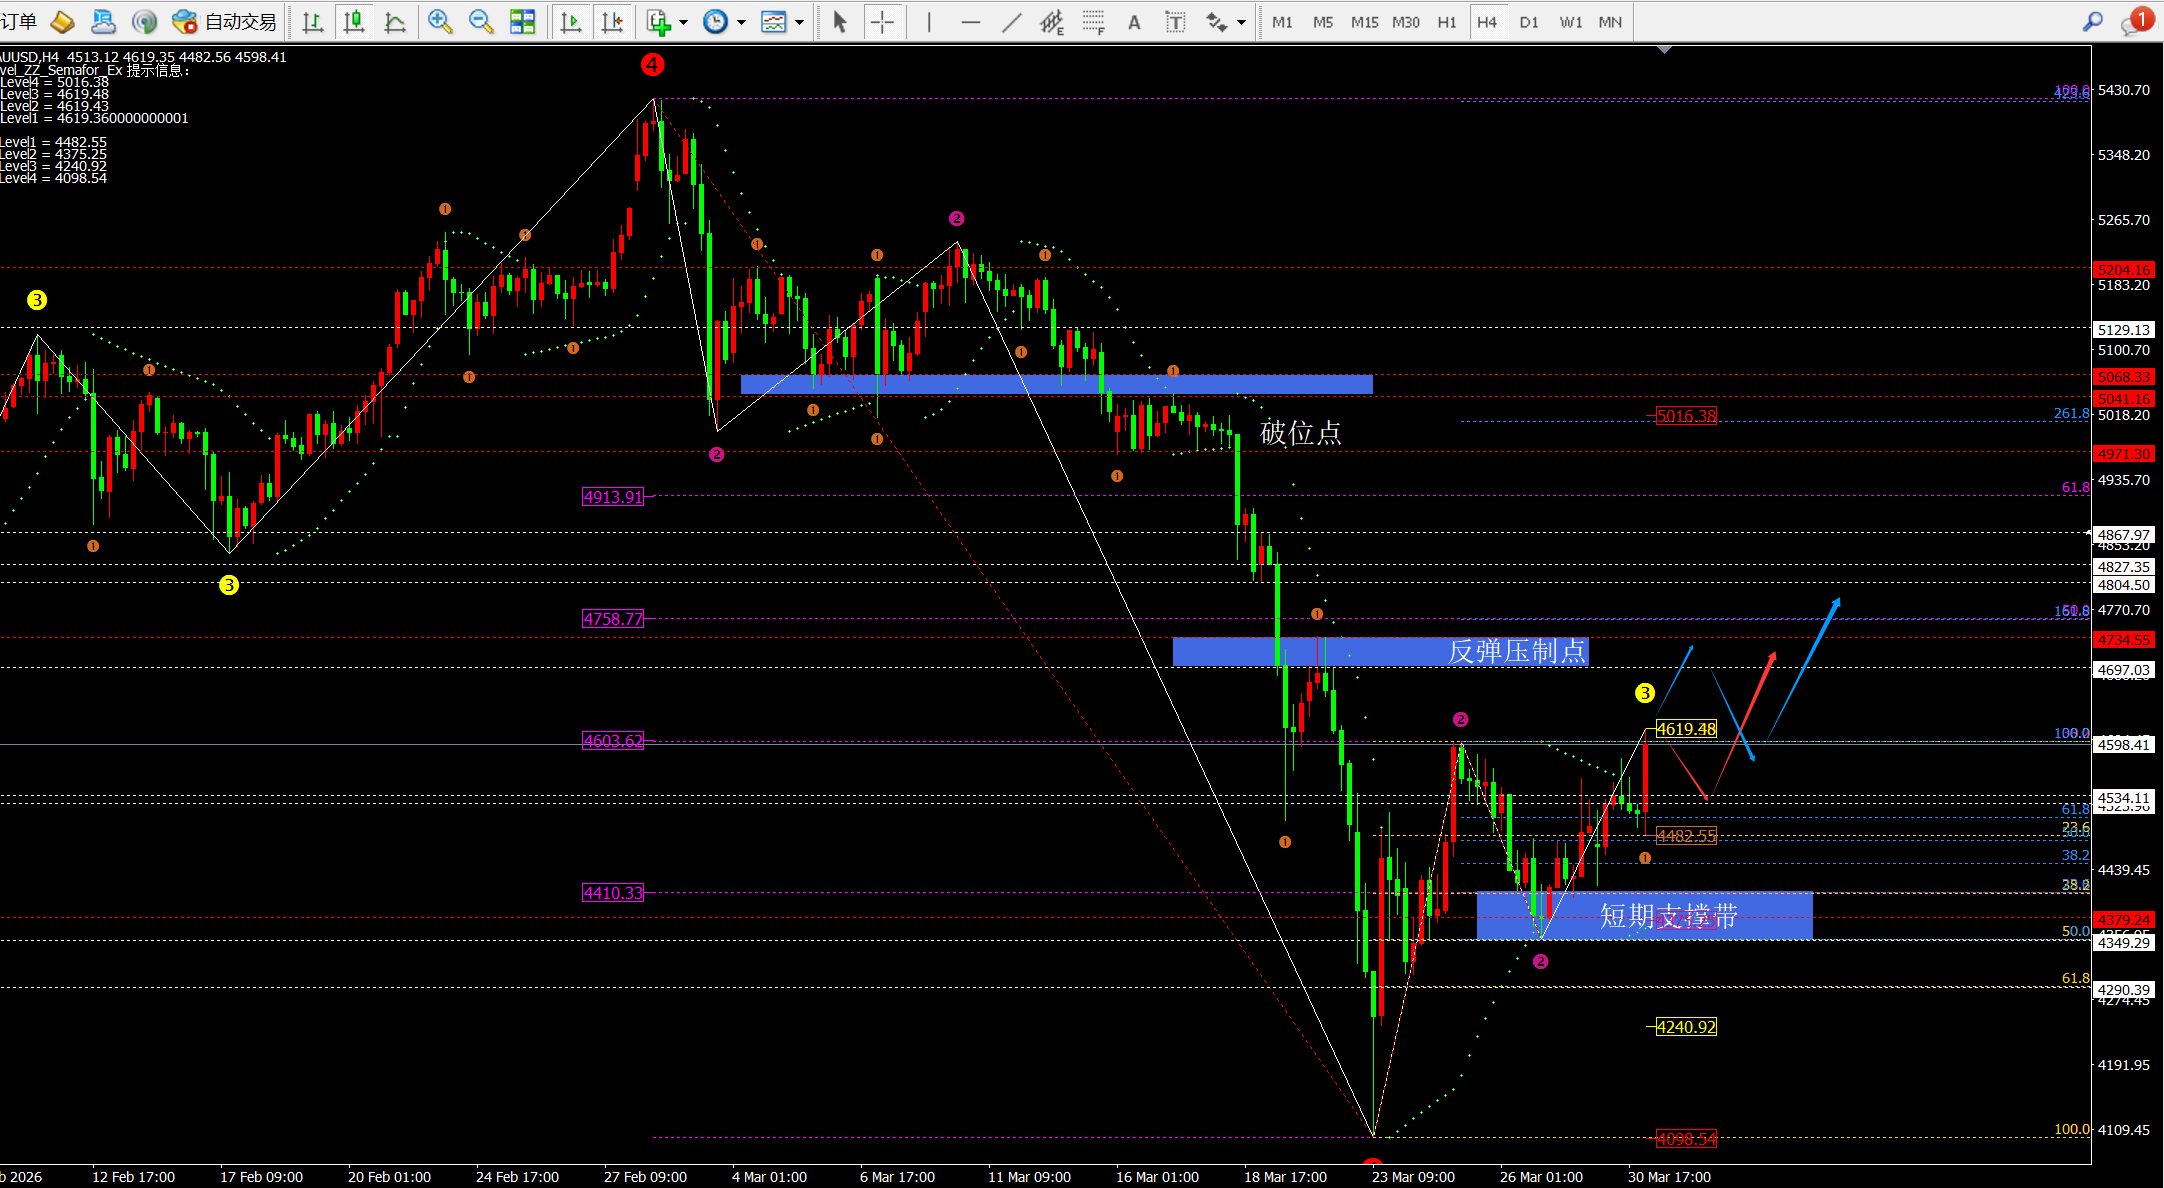
Task: Tile chart windows with the grid icon
Action: 522,21
